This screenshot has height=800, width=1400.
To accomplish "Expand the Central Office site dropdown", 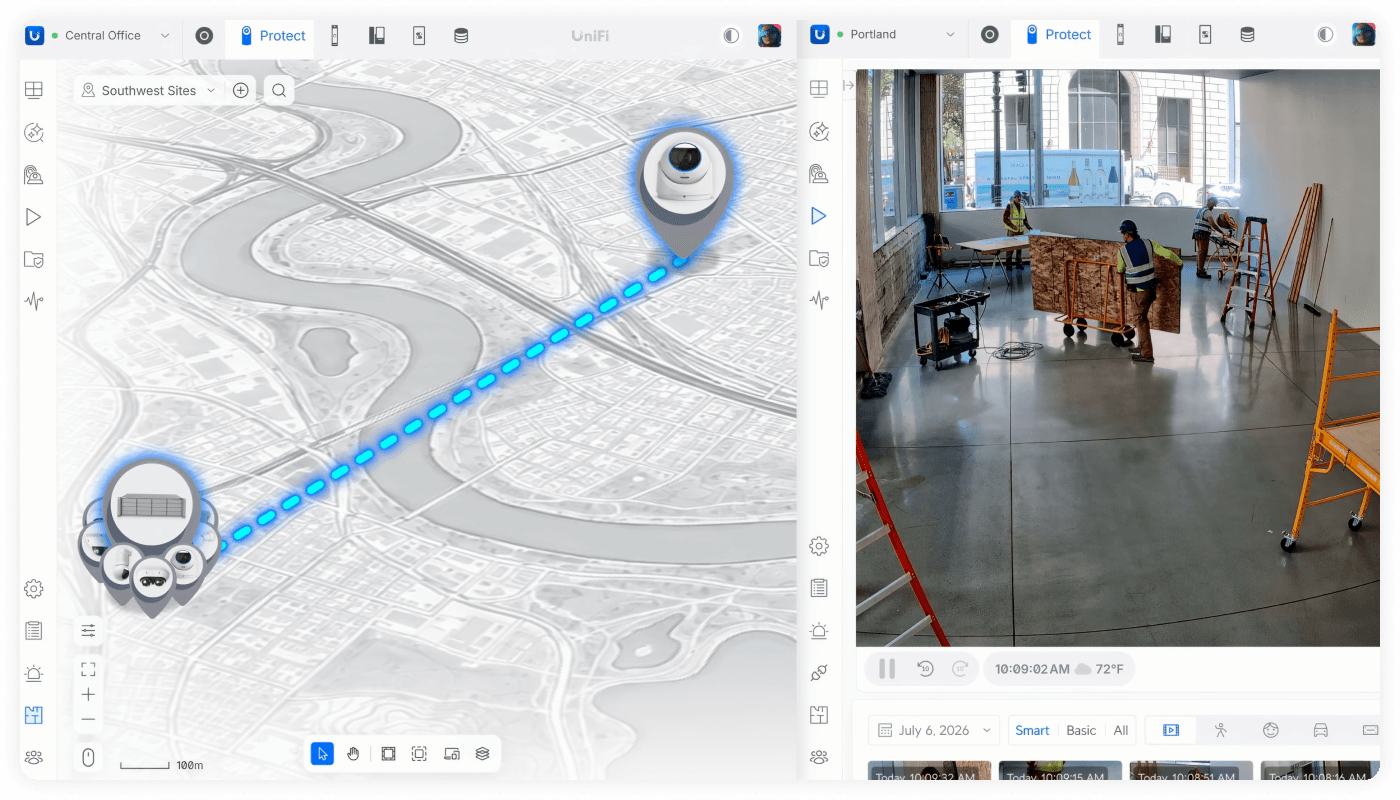I will coord(165,35).
